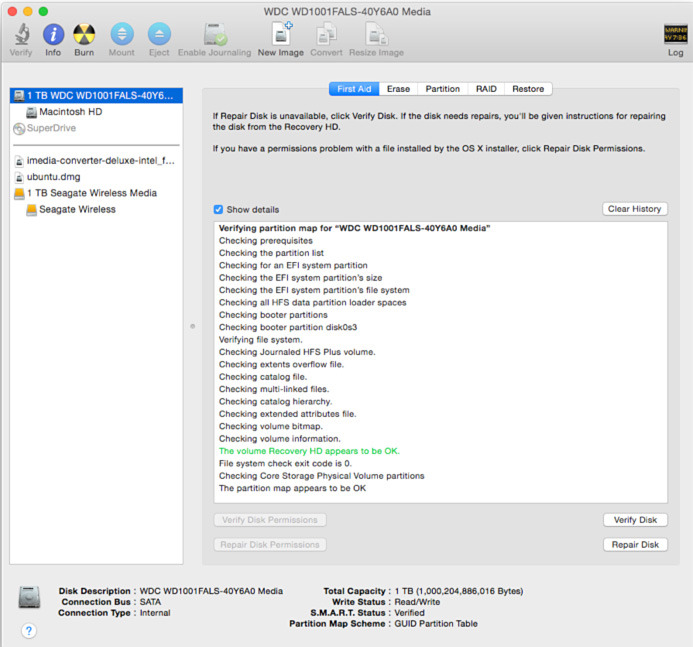This screenshot has width=693, height=647.
Task: Click the Write Status 'Read/Write' value
Action: click(x=417, y=602)
